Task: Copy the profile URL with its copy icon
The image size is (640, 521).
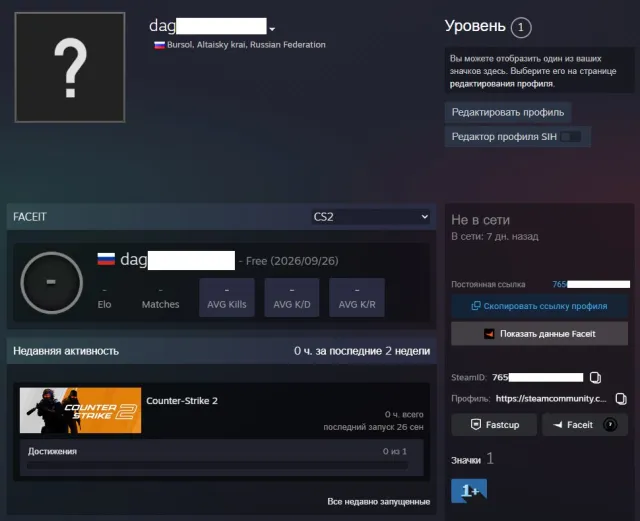Action: 621,399
